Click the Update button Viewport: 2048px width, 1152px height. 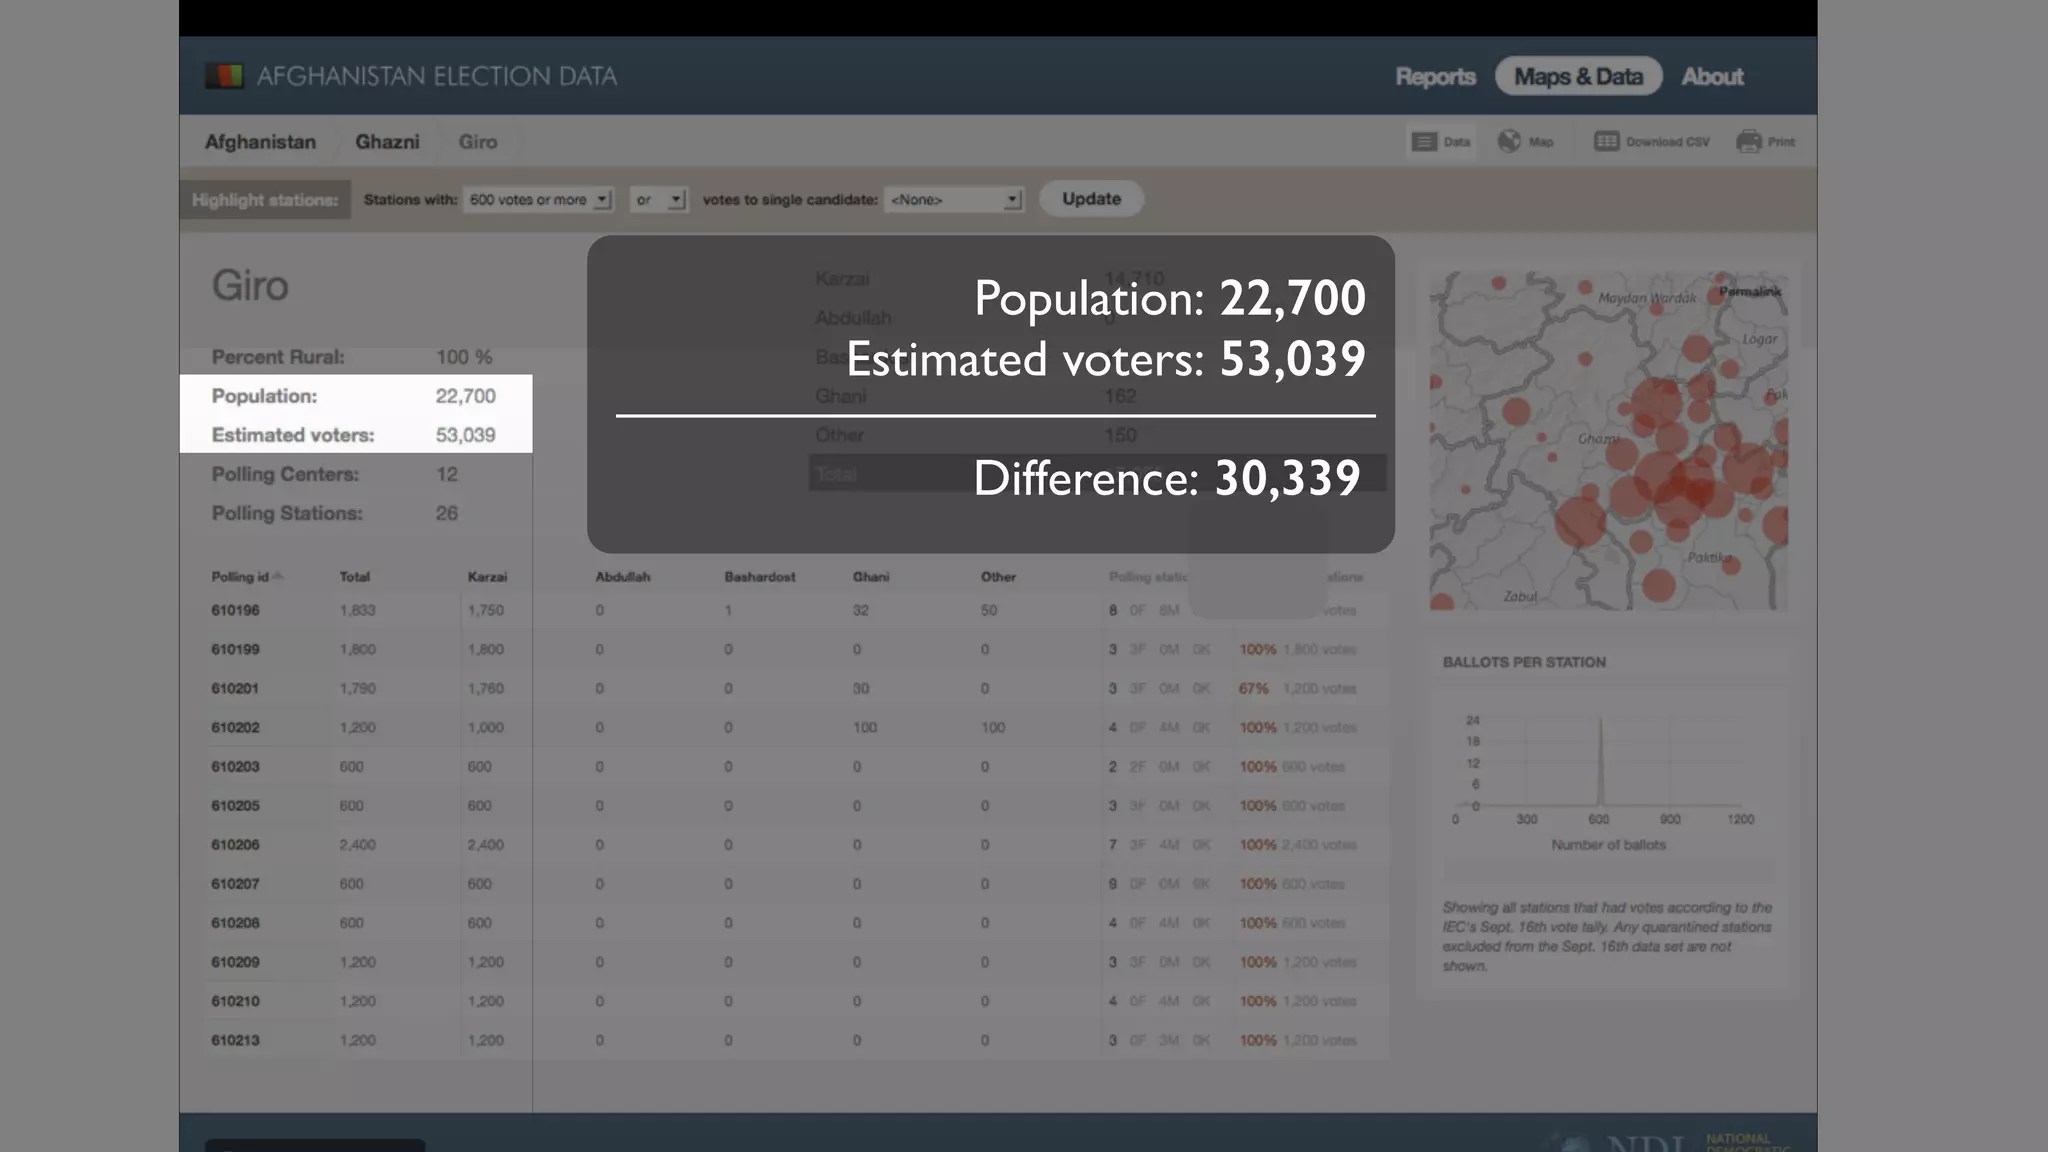(1091, 199)
